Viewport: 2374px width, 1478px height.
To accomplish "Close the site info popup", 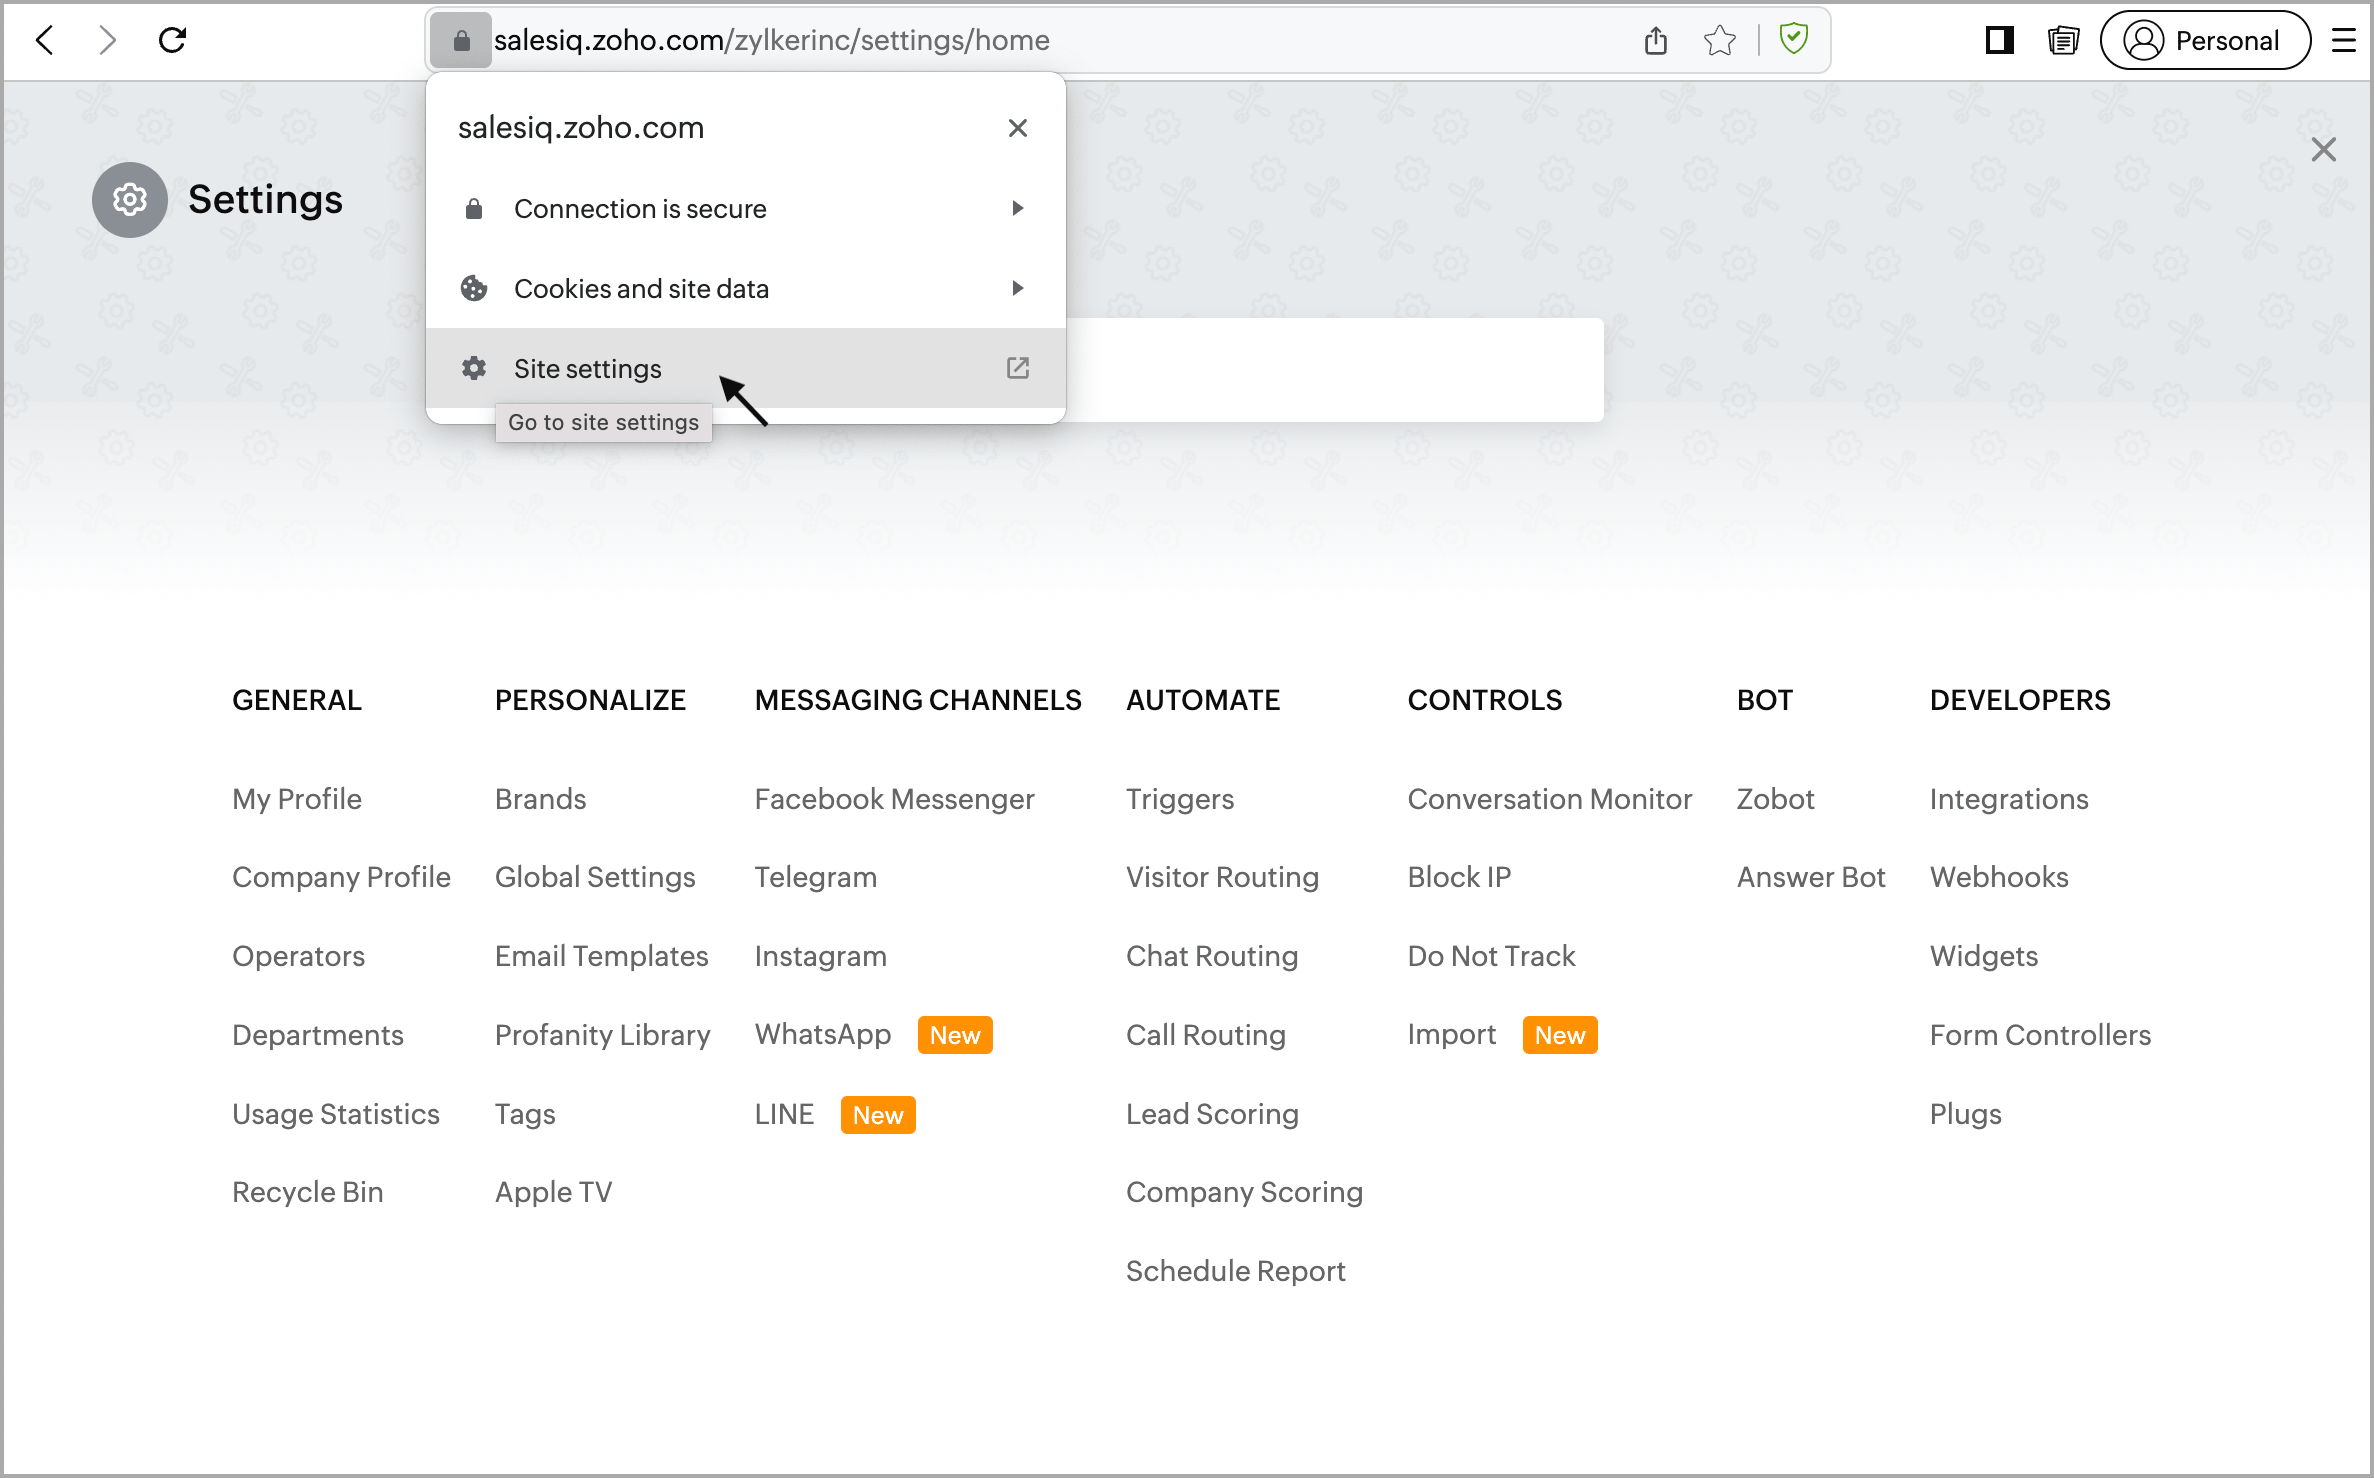I will 1017,128.
